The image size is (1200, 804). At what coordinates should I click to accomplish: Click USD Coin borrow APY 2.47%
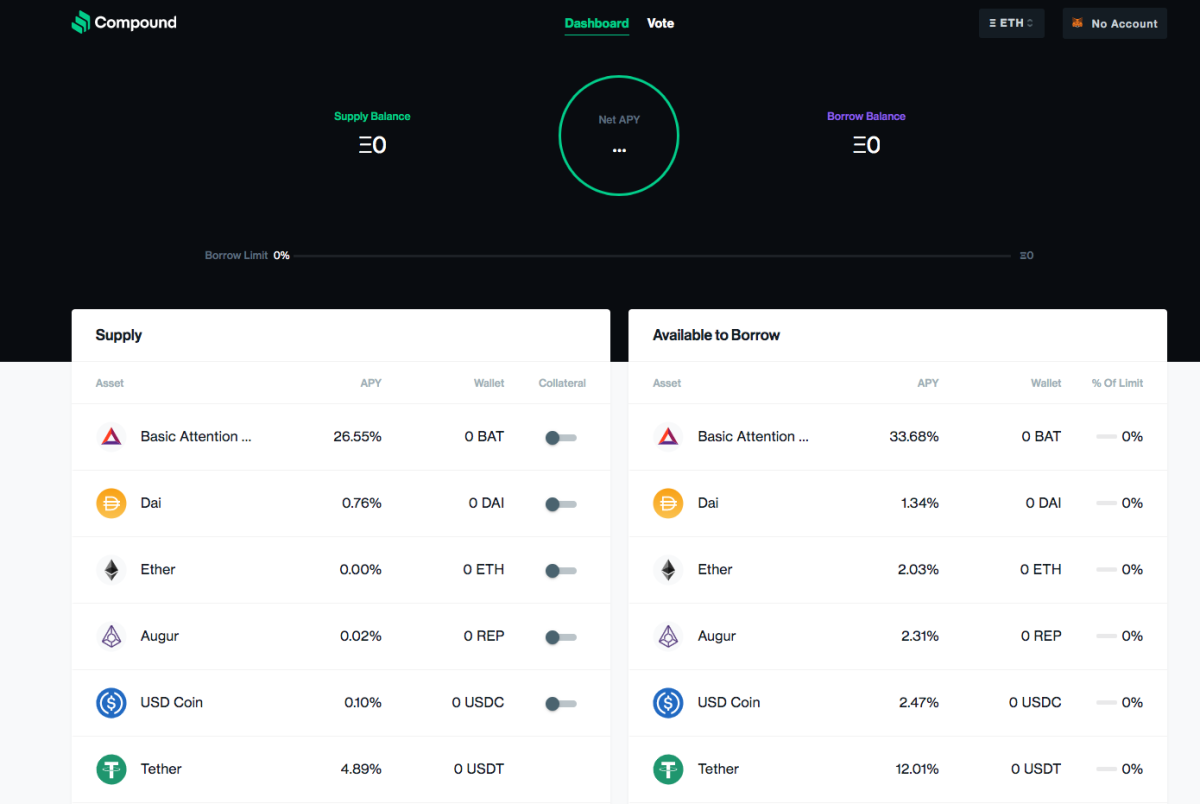point(919,703)
